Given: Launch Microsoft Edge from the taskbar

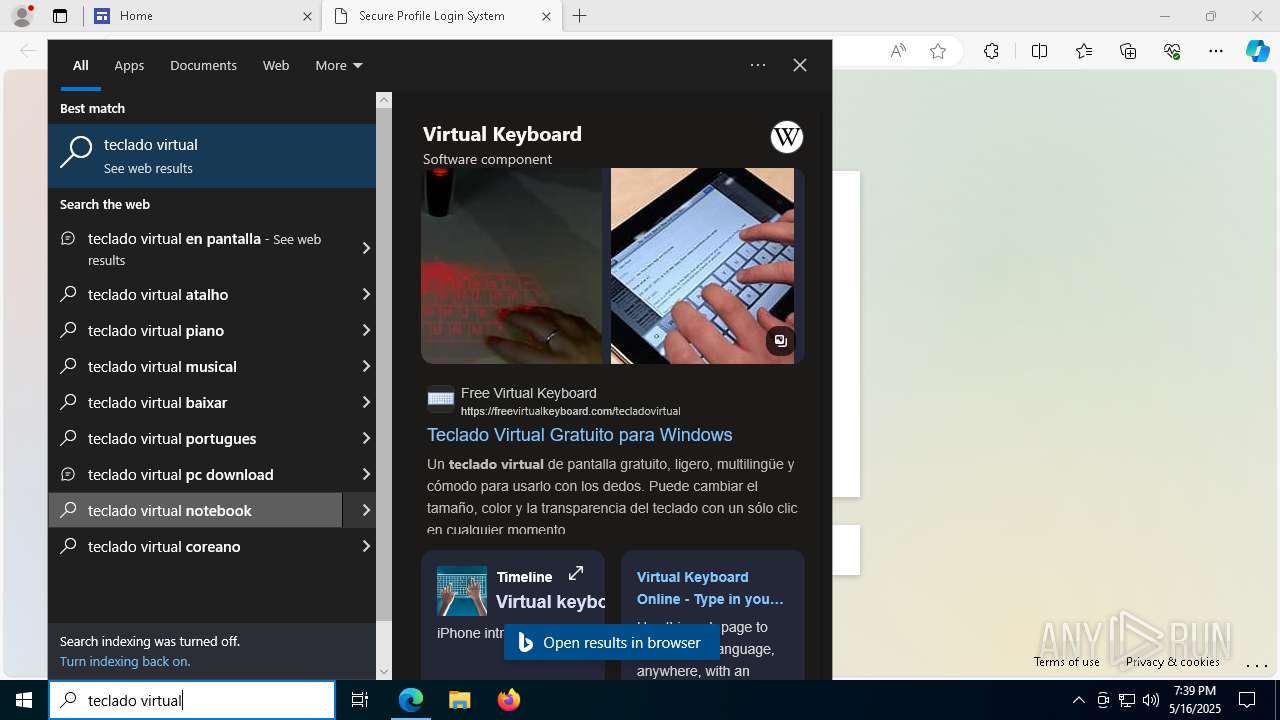Looking at the screenshot, I should [411, 700].
